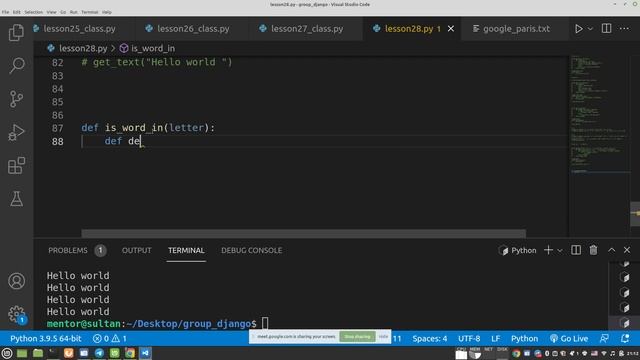Click the editor horizontal scrollbar

click(x=303, y=233)
